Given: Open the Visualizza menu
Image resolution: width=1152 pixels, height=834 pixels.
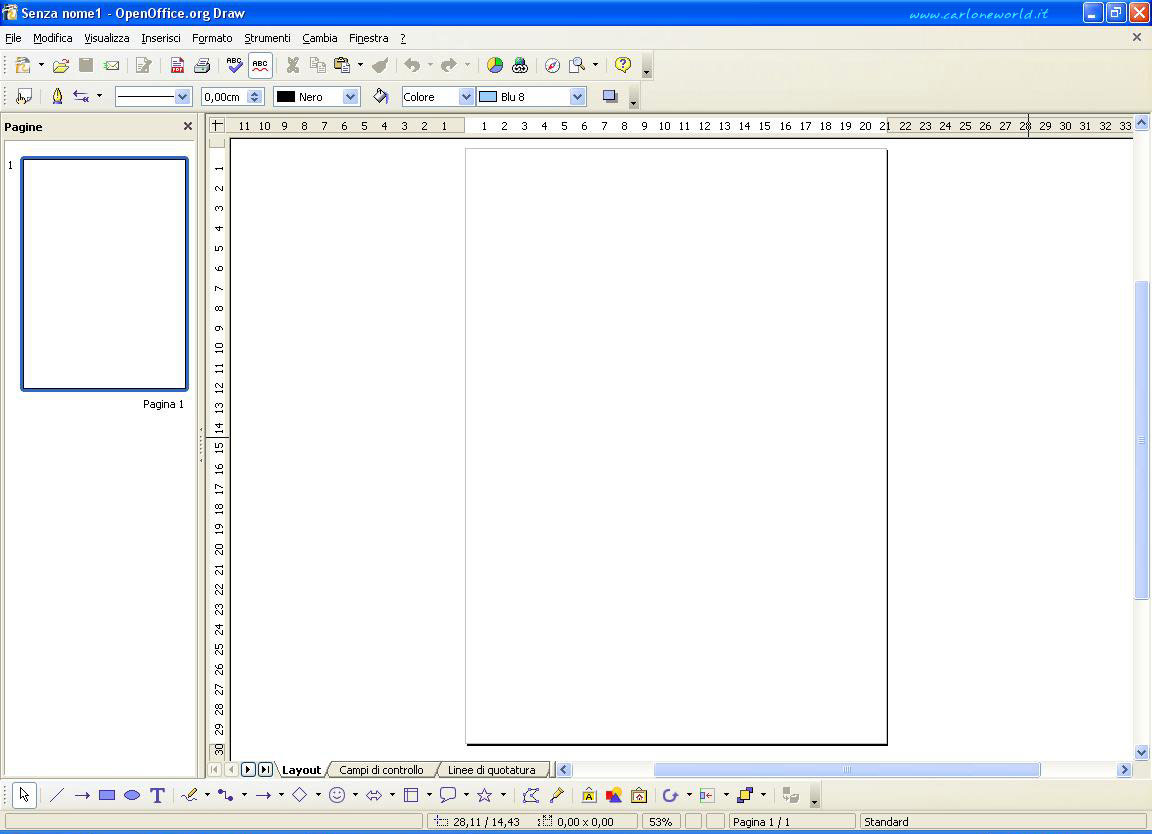Looking at the screenshot, I should pos(107,38).
